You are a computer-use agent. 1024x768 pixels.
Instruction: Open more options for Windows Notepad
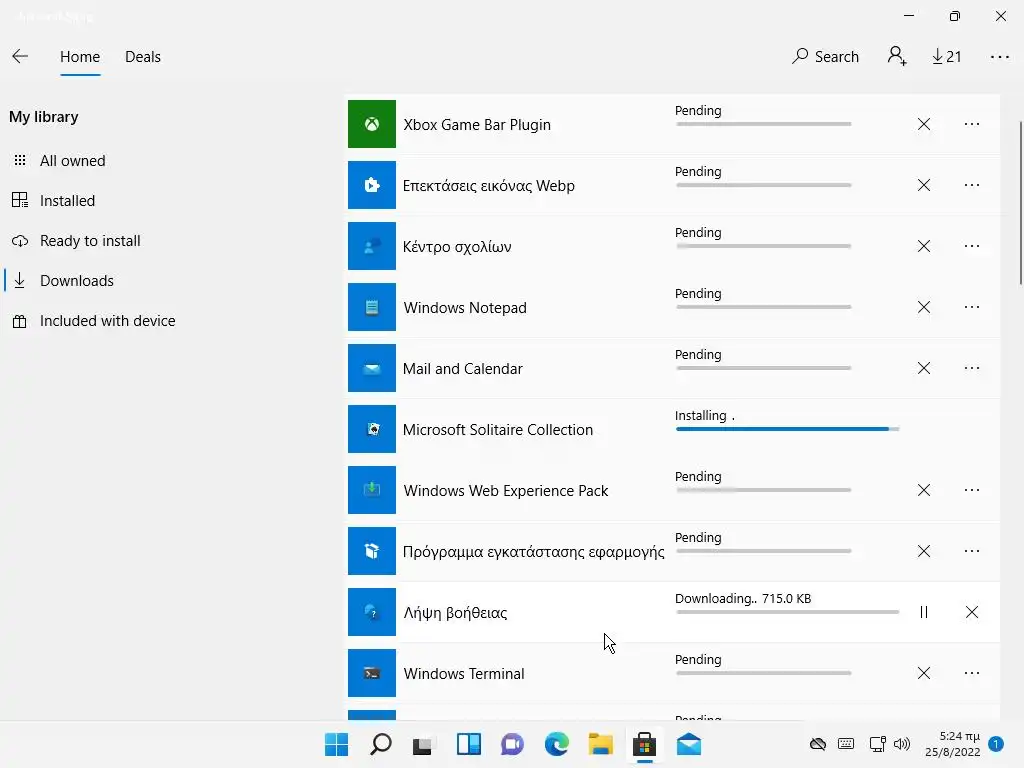(972, 307)
